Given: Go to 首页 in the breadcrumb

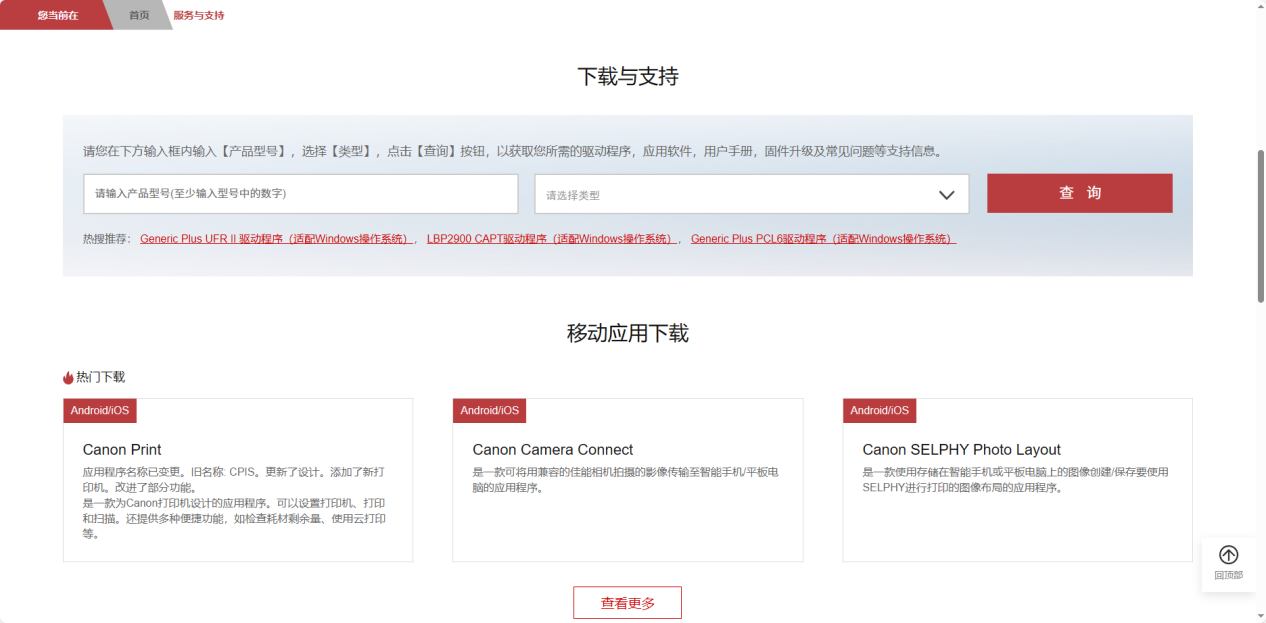Looking at the screenshot, I should pyautogui.click(x=139, y=15).
